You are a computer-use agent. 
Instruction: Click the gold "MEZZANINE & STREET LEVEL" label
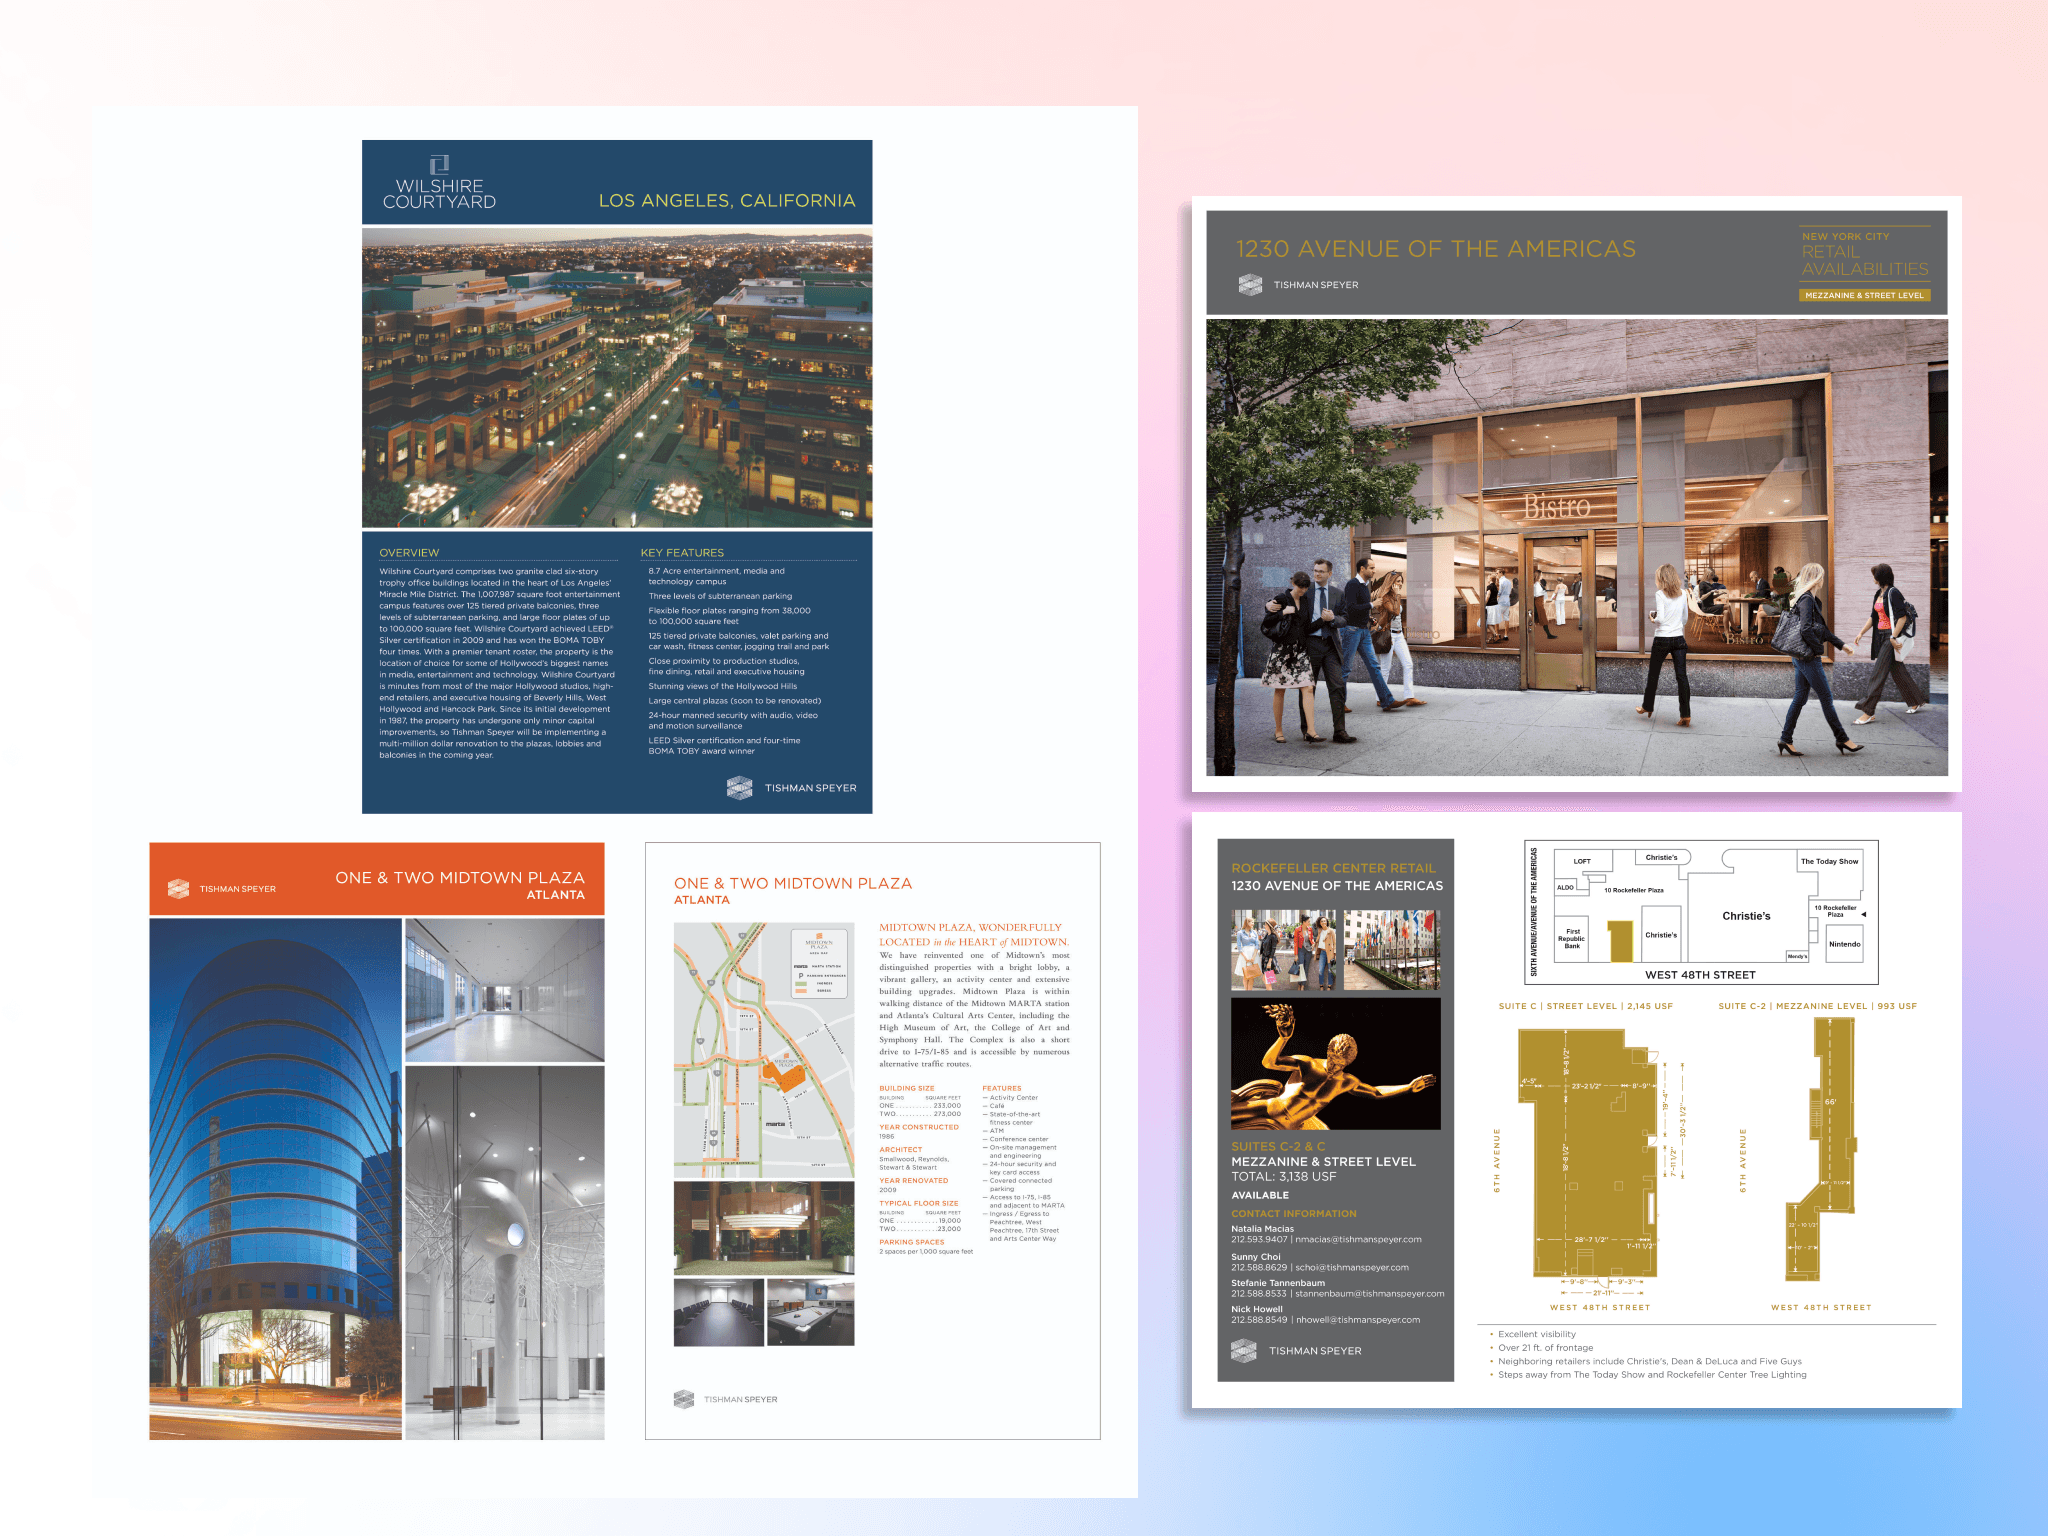point(1864,296)
